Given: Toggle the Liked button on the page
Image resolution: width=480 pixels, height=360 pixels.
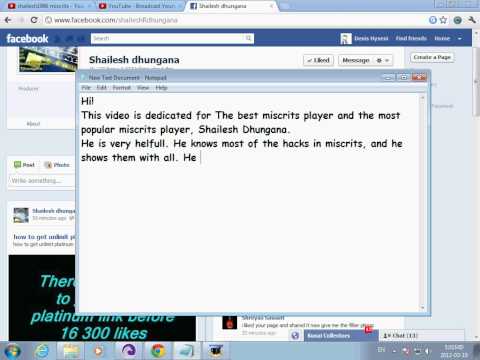Looking at the screenshot, I should pyautogui.click(x=318, y=60).
